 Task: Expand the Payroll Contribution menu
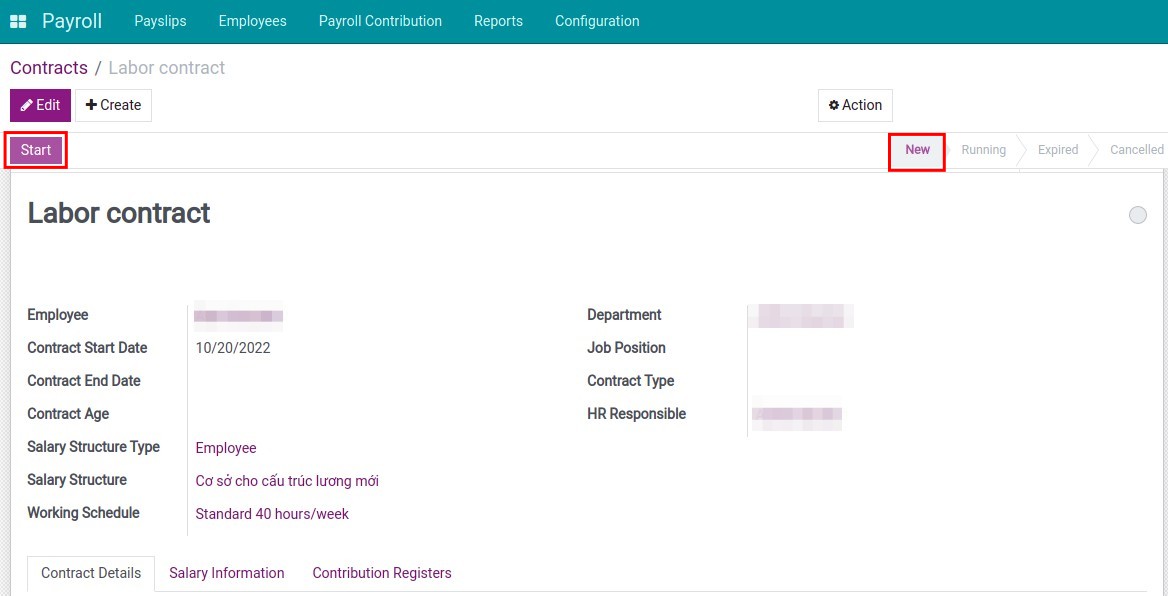pos(380,21)
